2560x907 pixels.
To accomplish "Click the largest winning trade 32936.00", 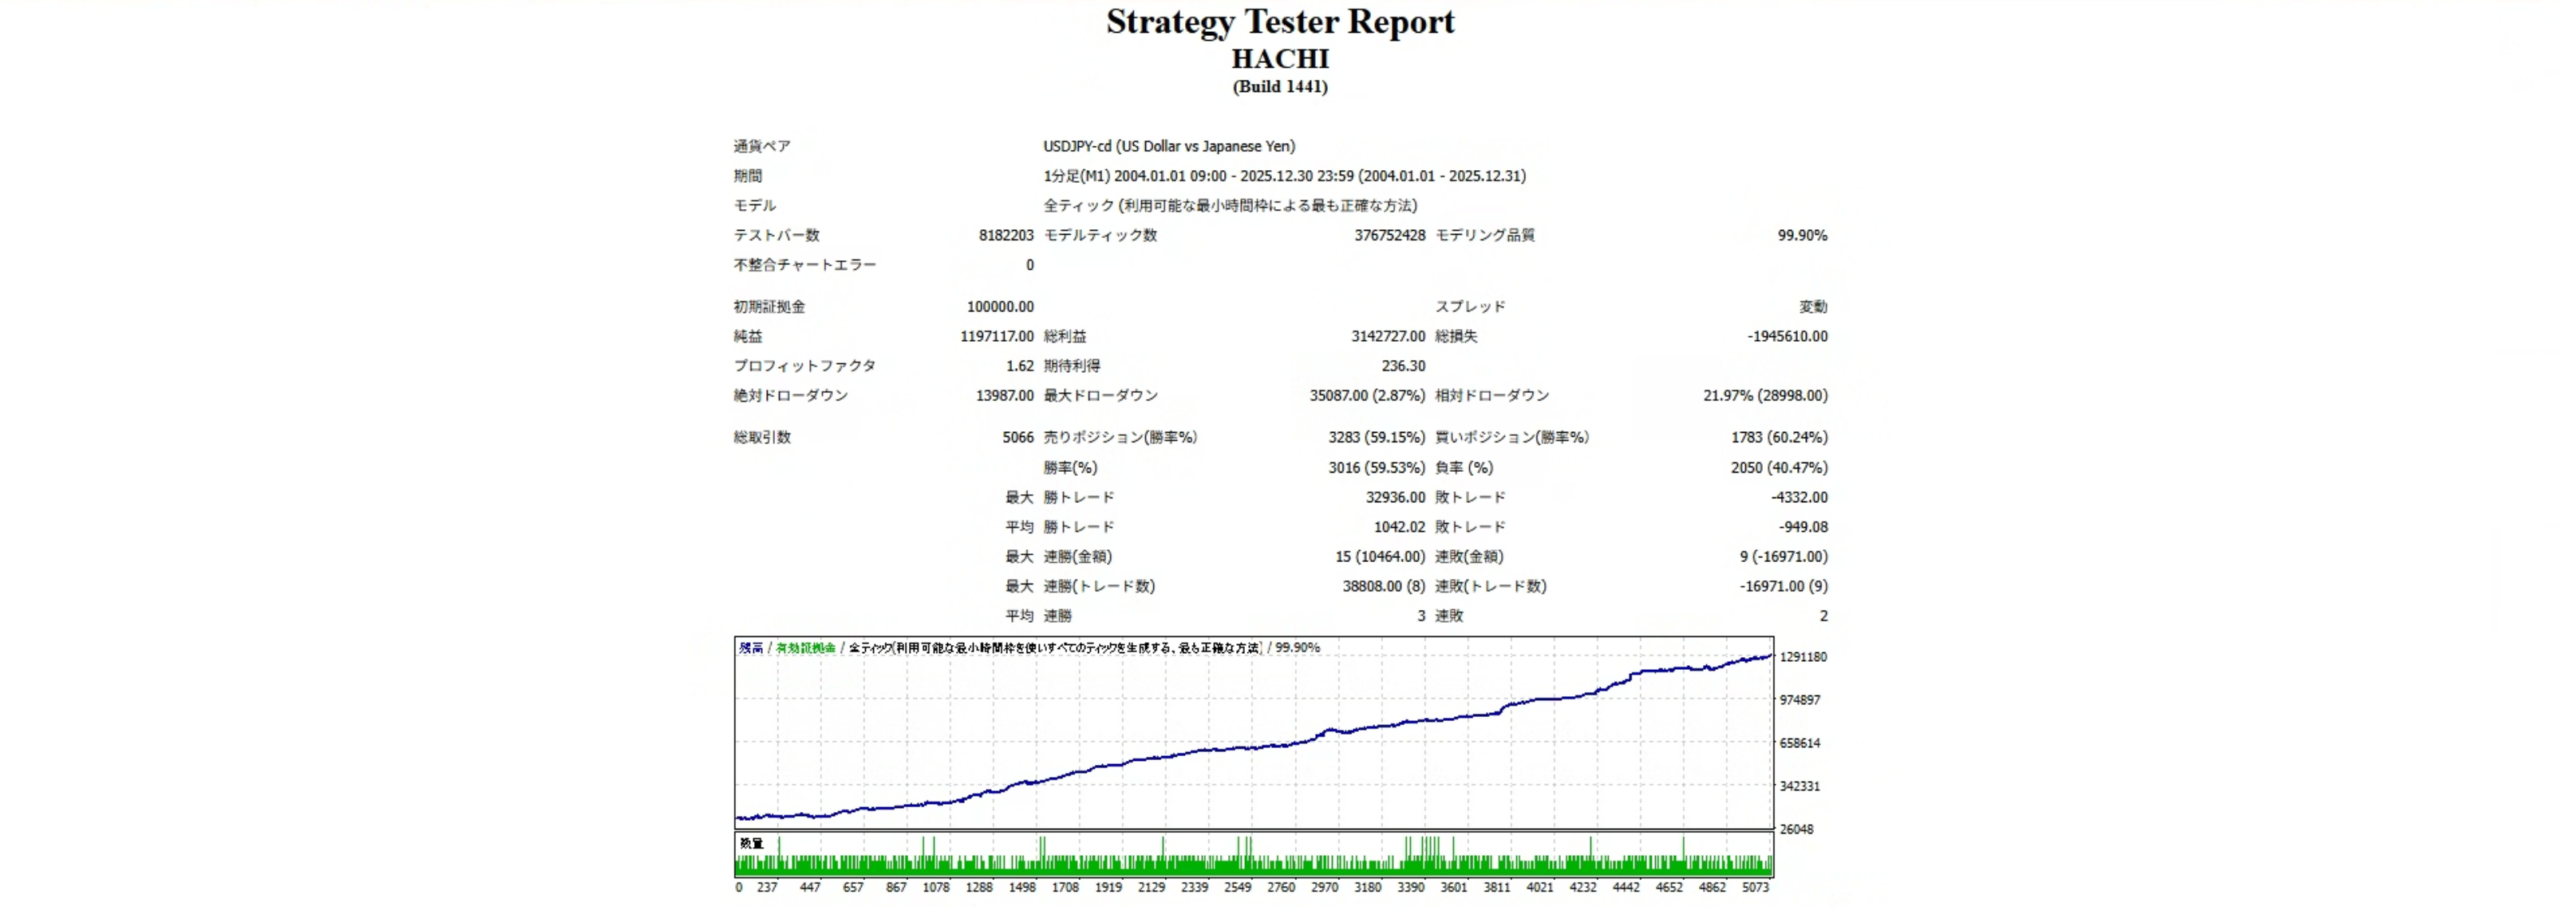I will [1394, 497].
